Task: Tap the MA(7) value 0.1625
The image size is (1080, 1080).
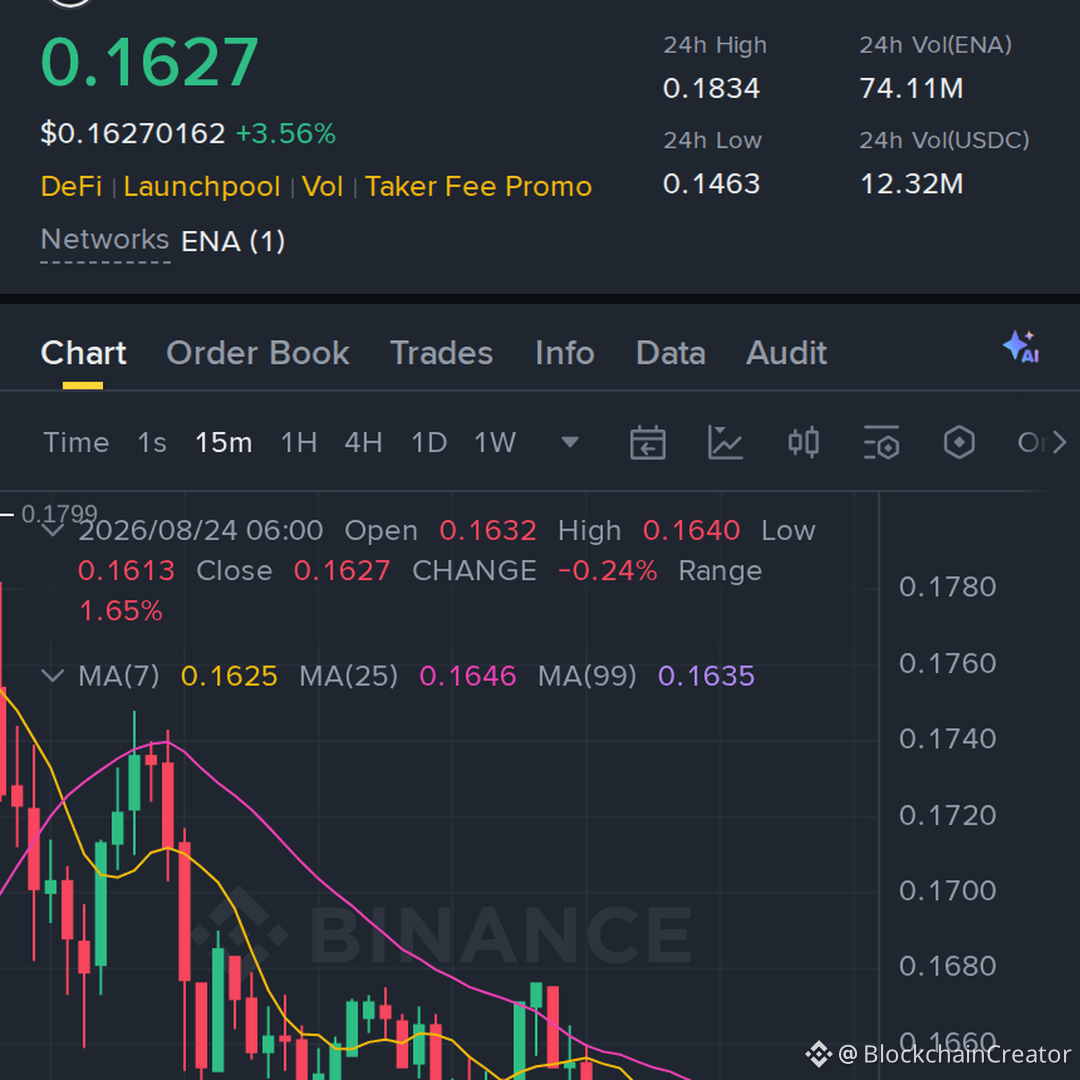Action: [x=229, y=676]
